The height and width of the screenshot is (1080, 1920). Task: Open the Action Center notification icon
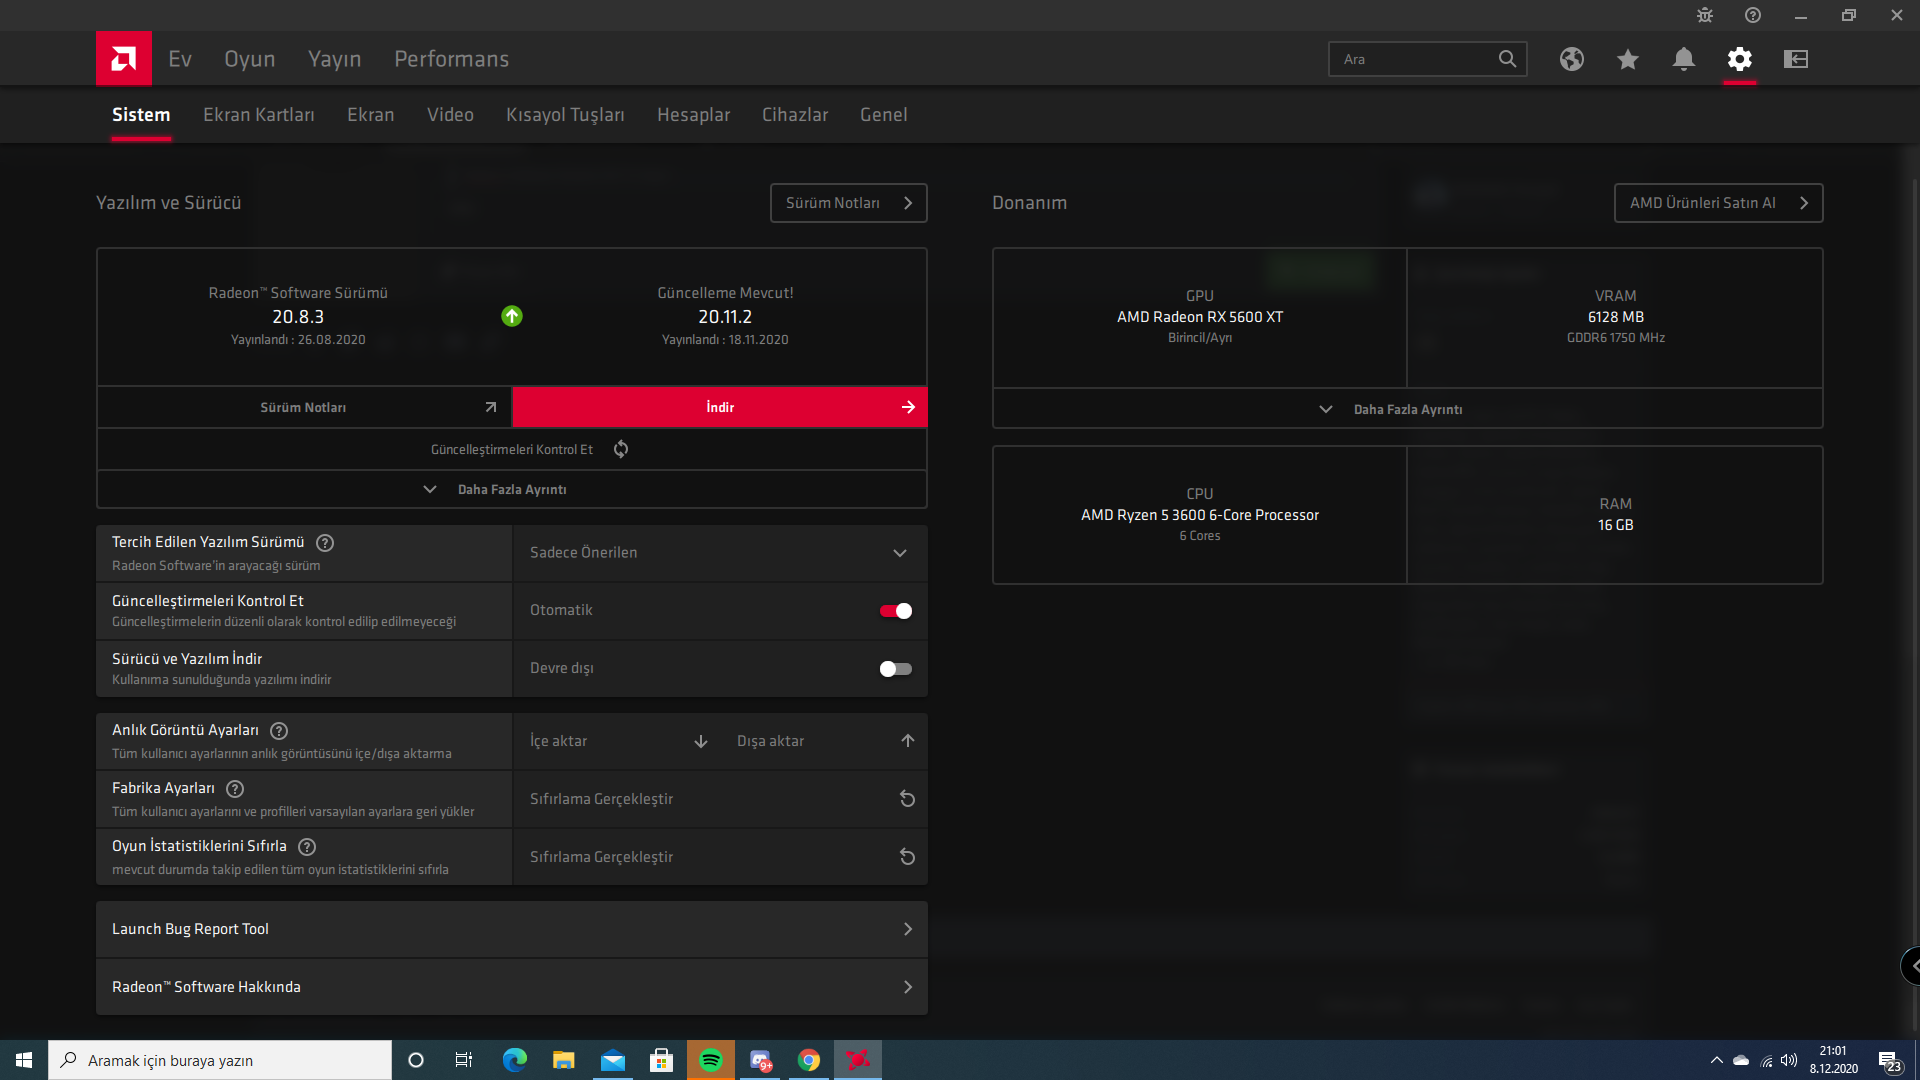tap(1889, 1061)
